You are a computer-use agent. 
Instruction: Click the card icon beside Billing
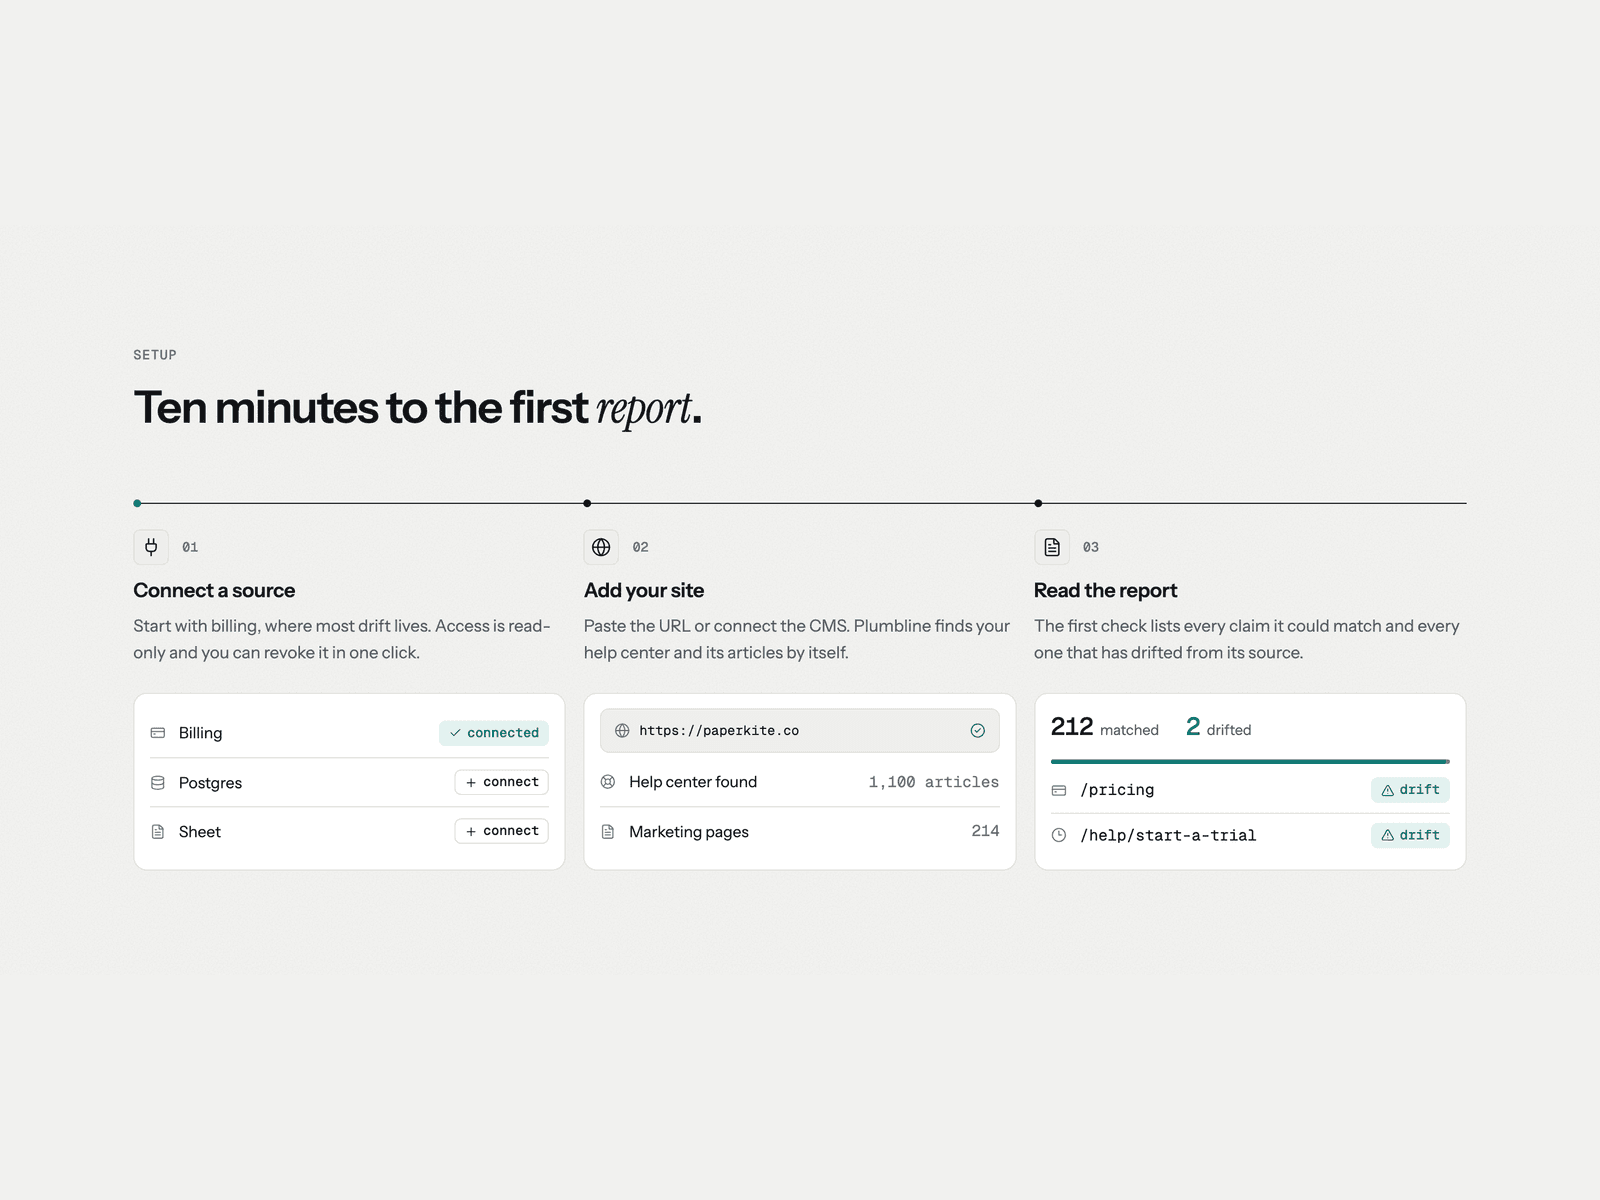point(158,733)
